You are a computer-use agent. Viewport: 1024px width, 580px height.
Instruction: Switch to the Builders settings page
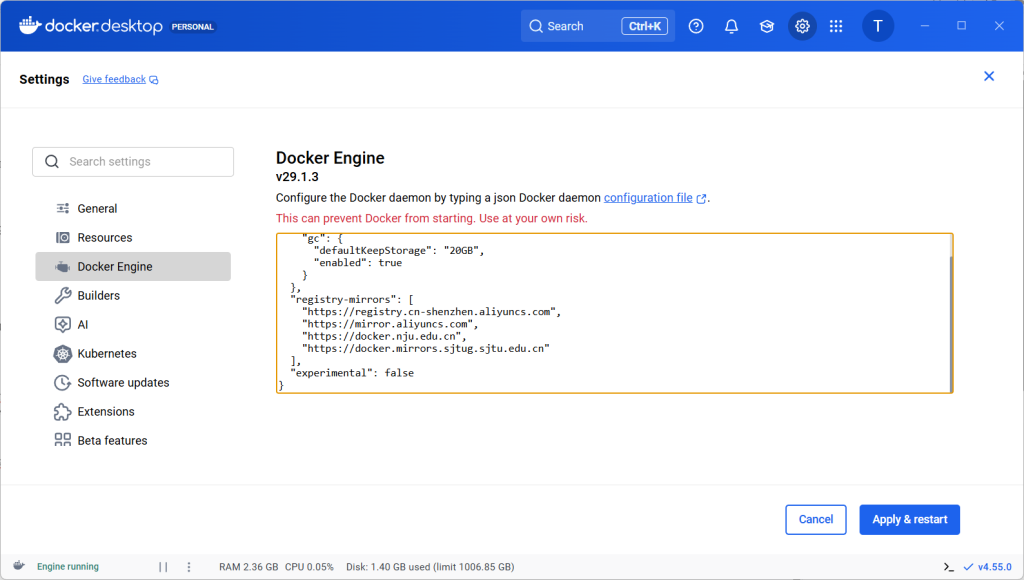[98, 296]
